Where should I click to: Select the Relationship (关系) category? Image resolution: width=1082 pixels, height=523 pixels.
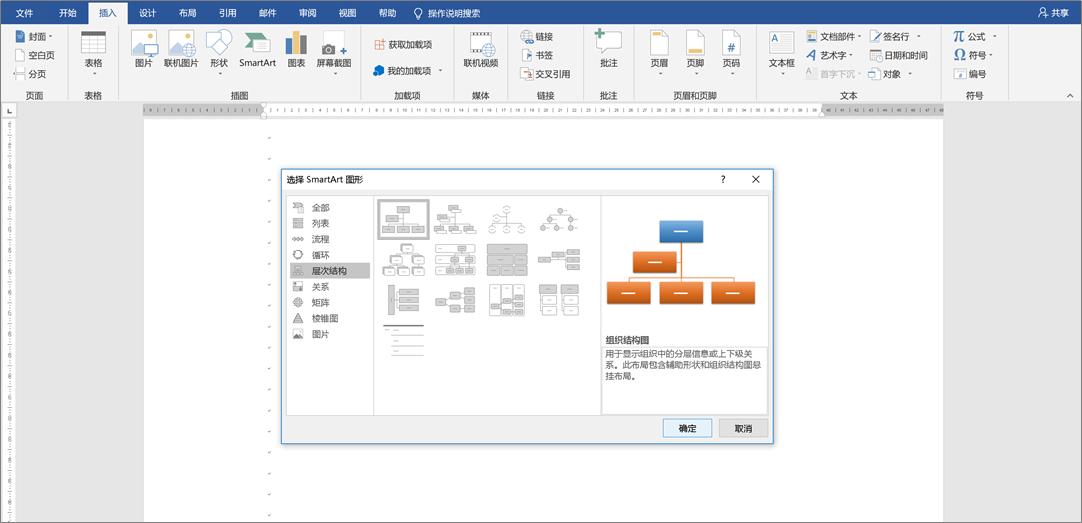pos(330,287)
